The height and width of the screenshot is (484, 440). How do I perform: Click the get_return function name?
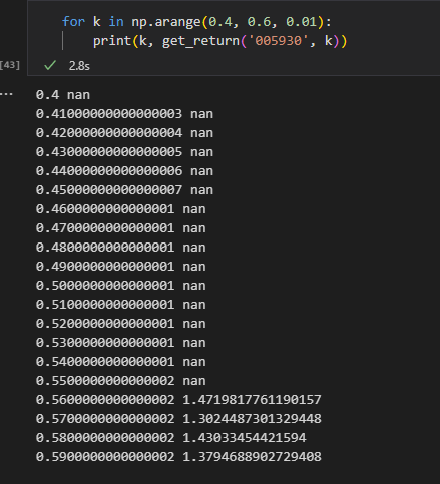[x=201, y=41]
